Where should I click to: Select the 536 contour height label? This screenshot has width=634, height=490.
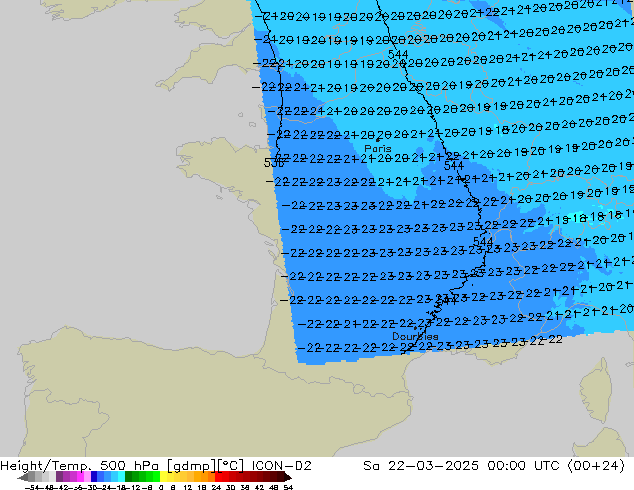[274, 163]
